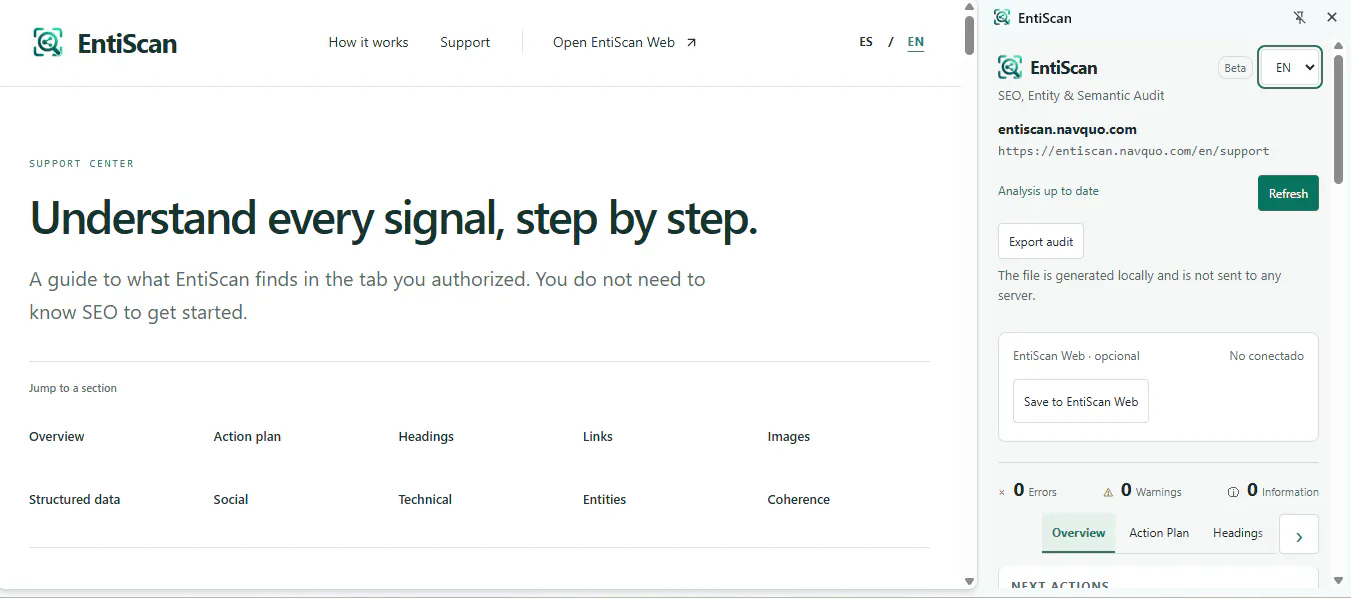Screen dimensions: 1351x598
Task: Jump to the Action plan section link
Action: (x=247, y=437)
